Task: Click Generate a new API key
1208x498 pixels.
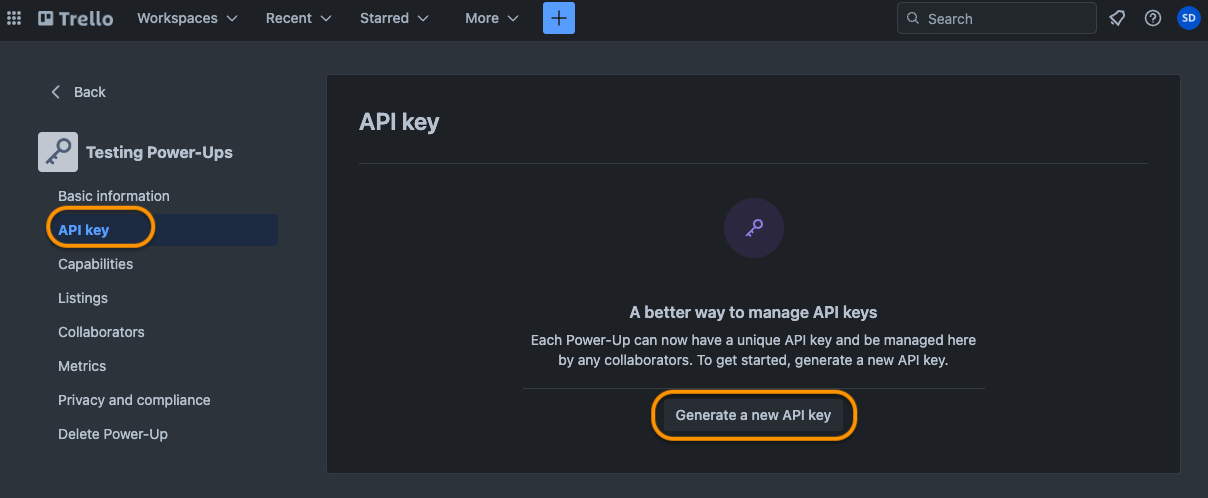Action: (x=753, y=415)
